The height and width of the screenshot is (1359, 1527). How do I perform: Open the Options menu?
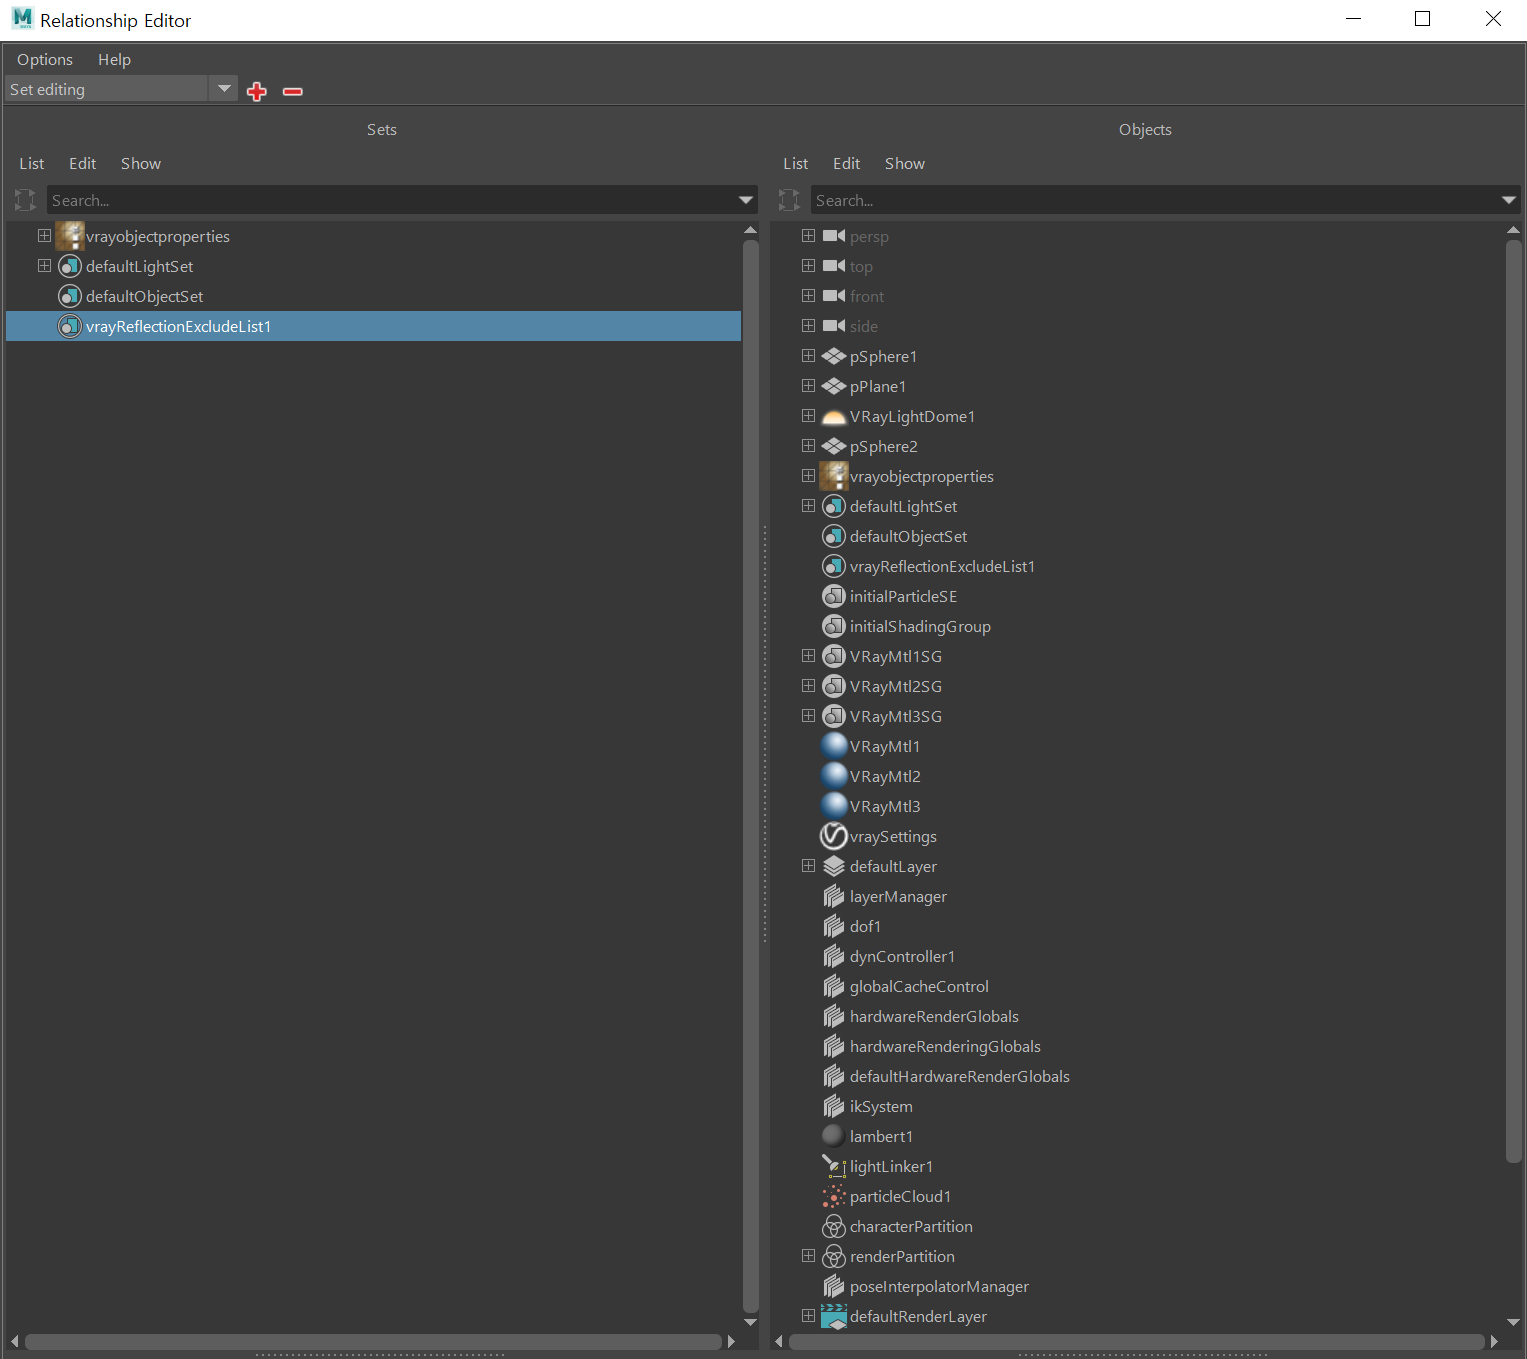45,60
